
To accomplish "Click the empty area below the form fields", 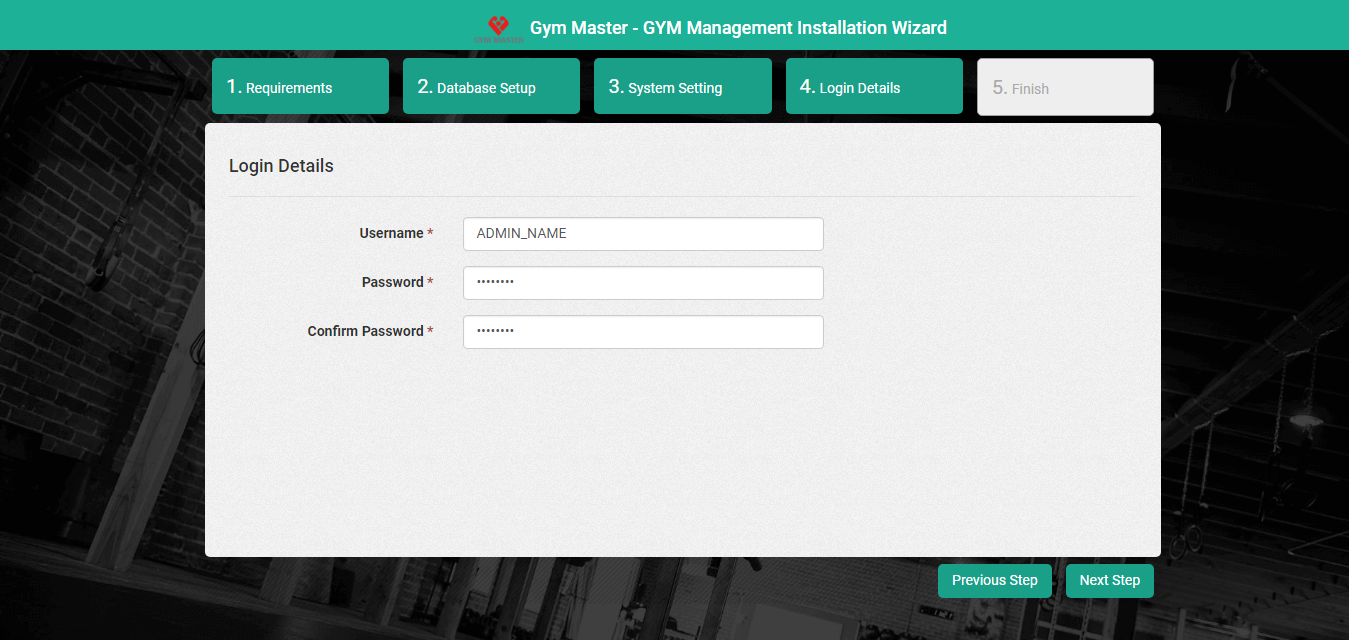I will 680,450.
